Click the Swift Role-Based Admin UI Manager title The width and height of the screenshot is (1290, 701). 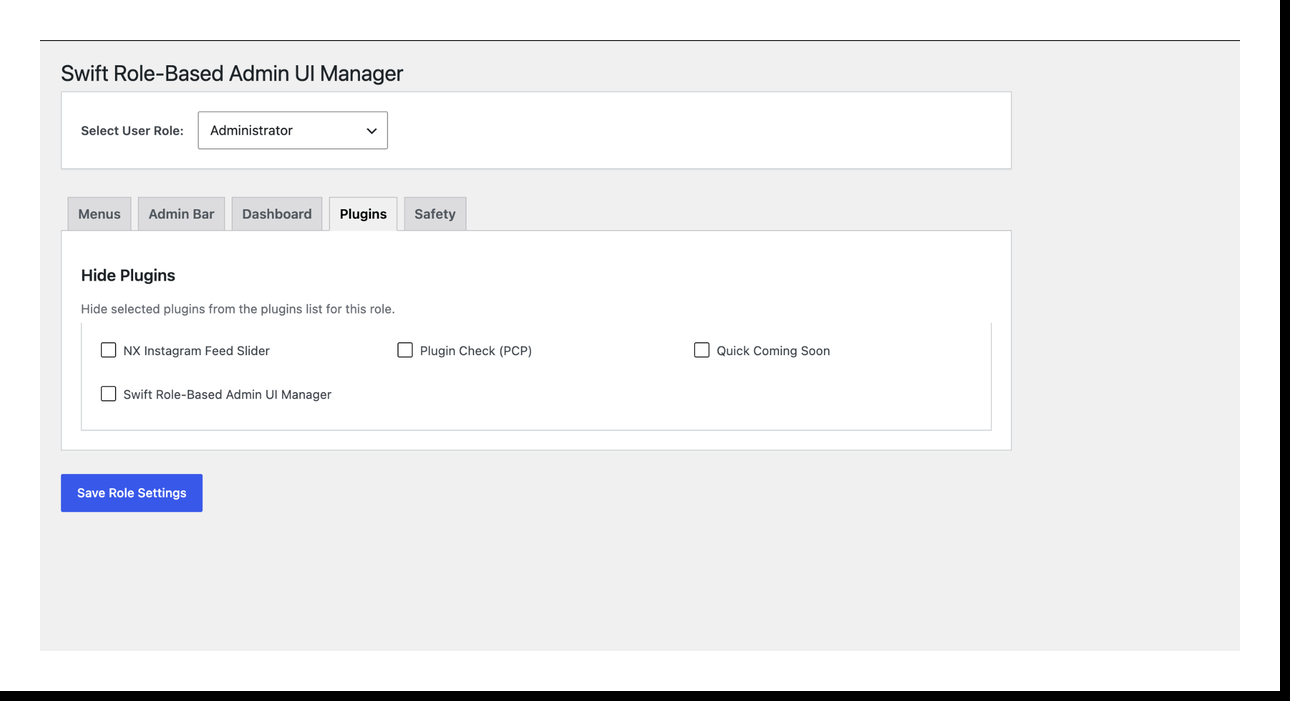(231, 73)
